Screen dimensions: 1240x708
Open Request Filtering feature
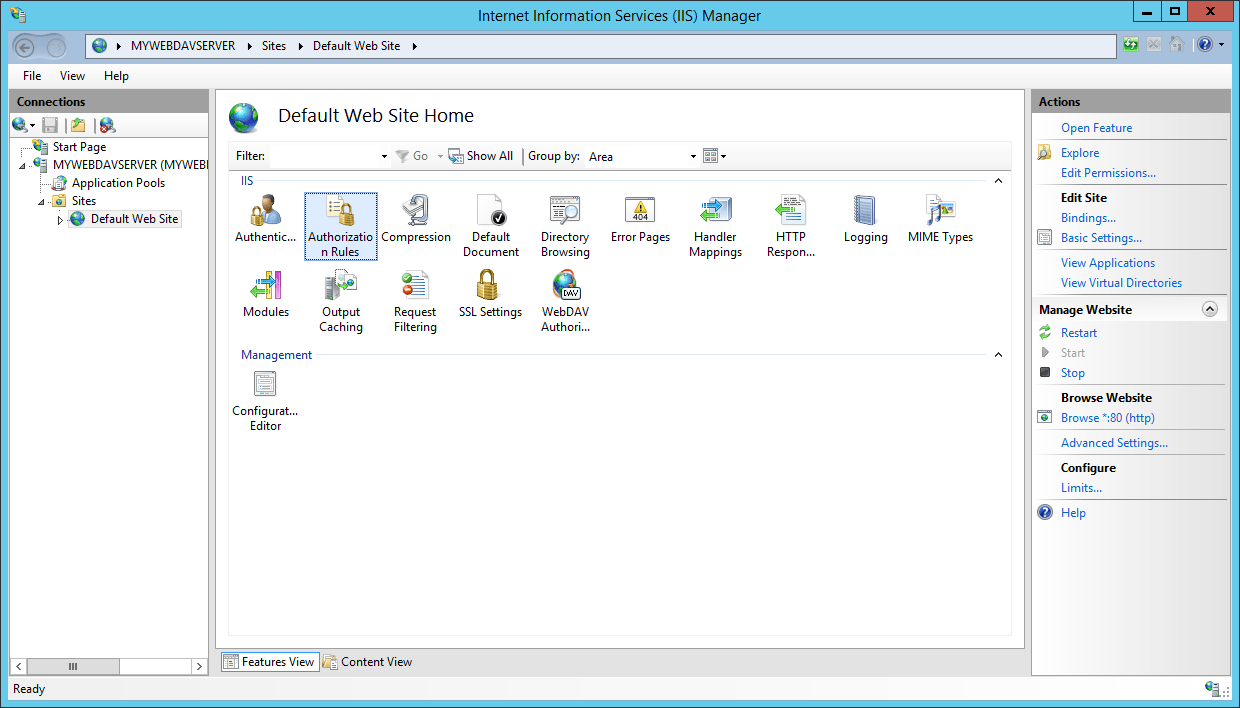tap(415, 301)
